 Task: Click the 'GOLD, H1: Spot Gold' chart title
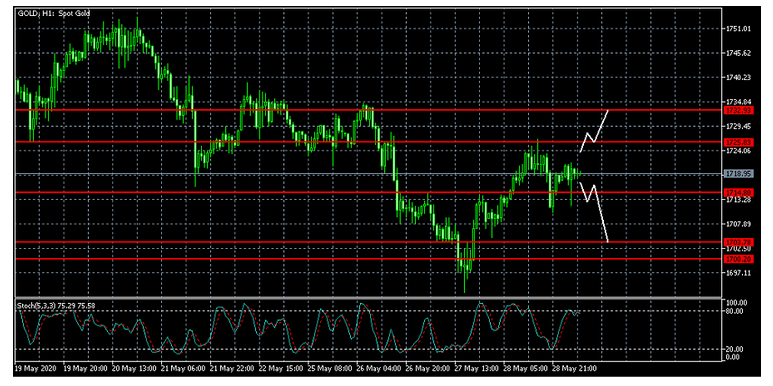click(54, 13)
